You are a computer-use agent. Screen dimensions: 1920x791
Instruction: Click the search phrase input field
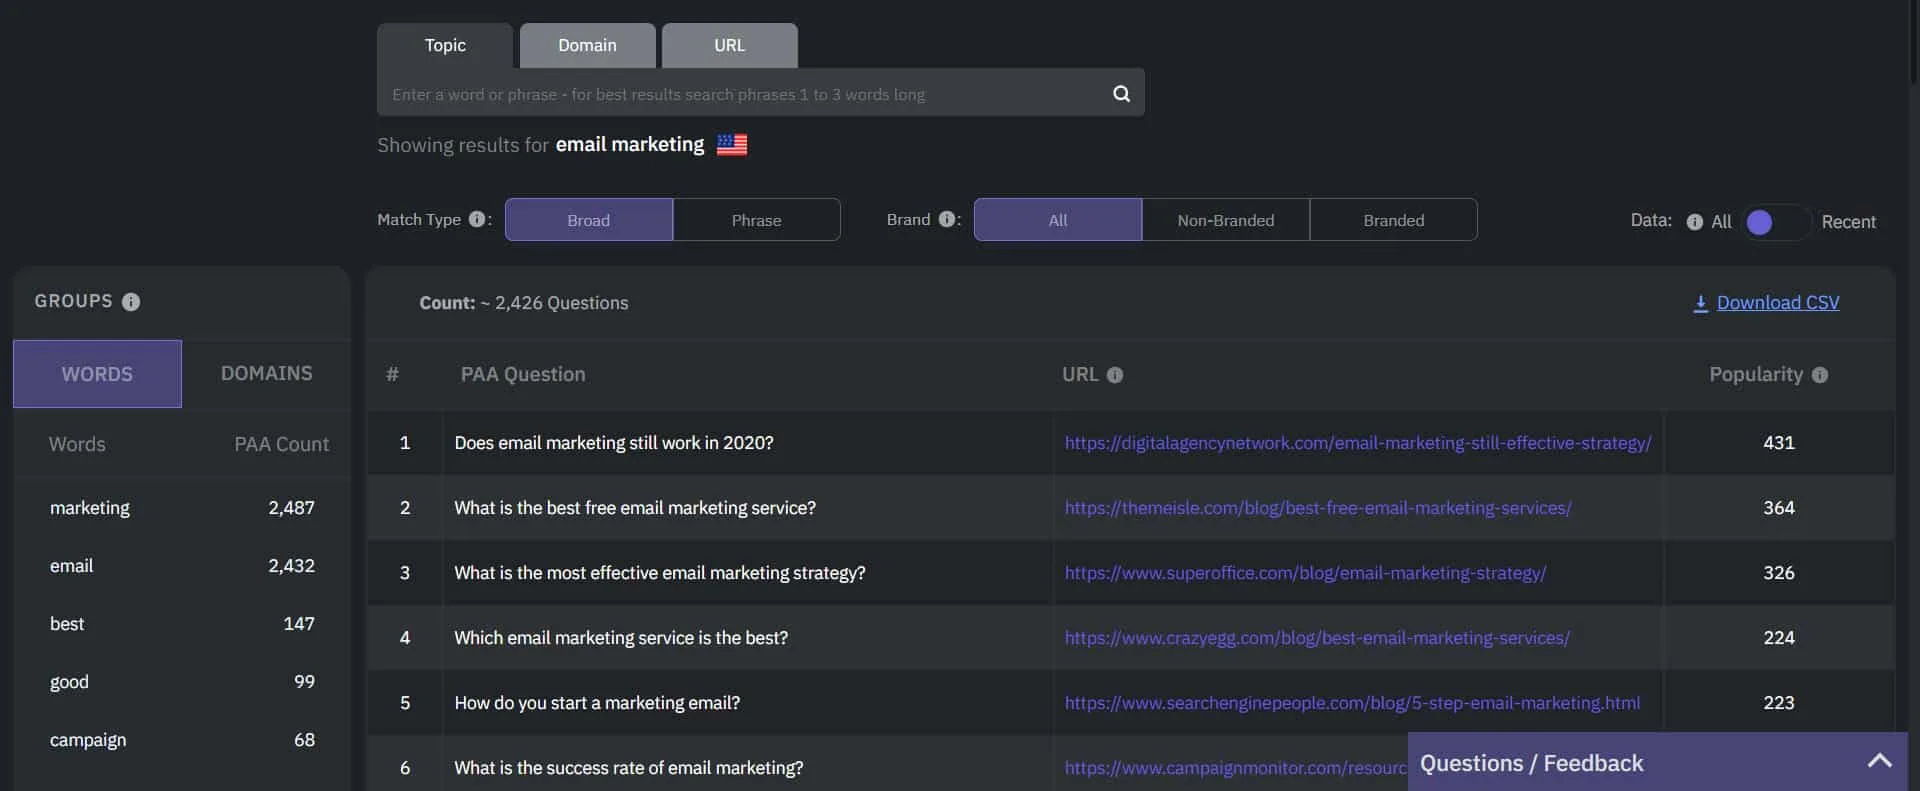(740, 94)
